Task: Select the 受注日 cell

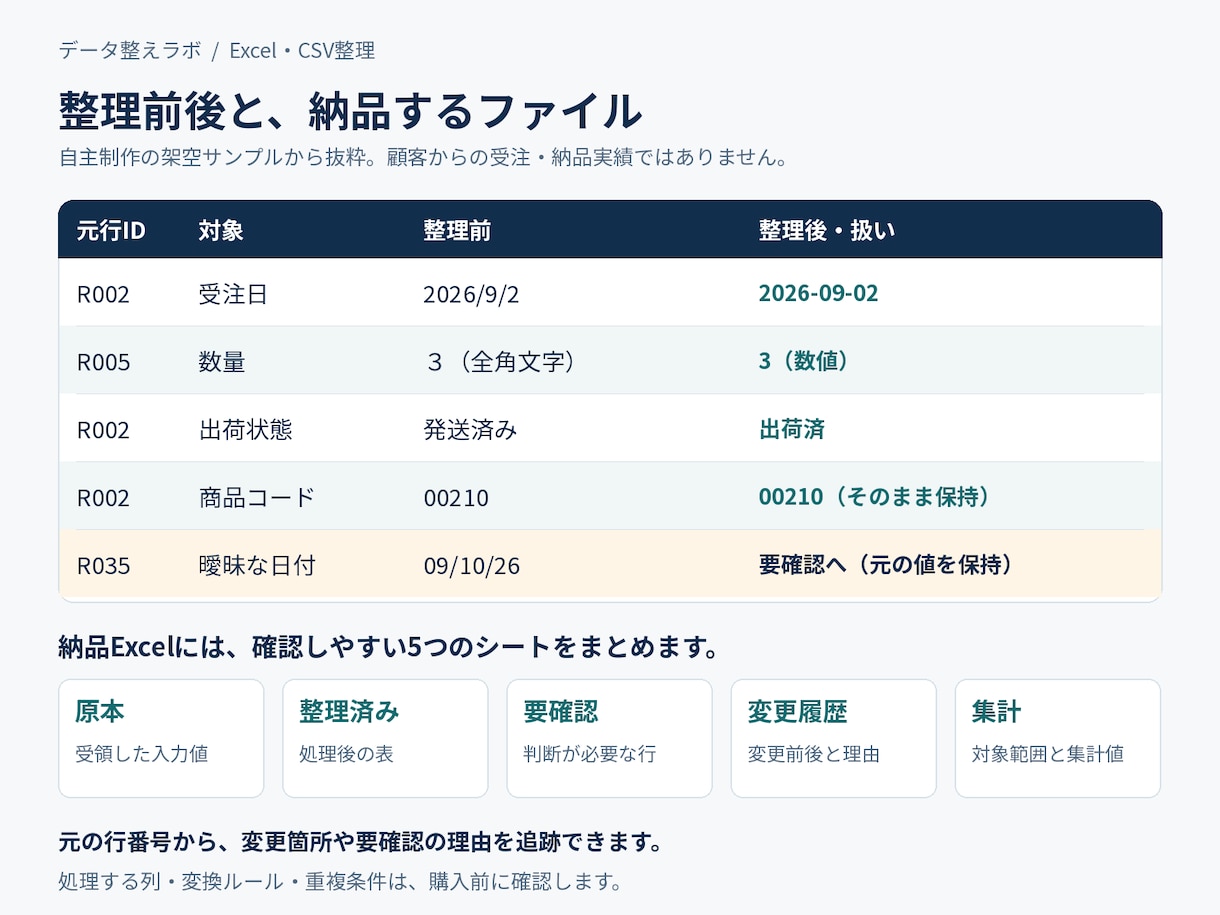Action: (233, 294)
